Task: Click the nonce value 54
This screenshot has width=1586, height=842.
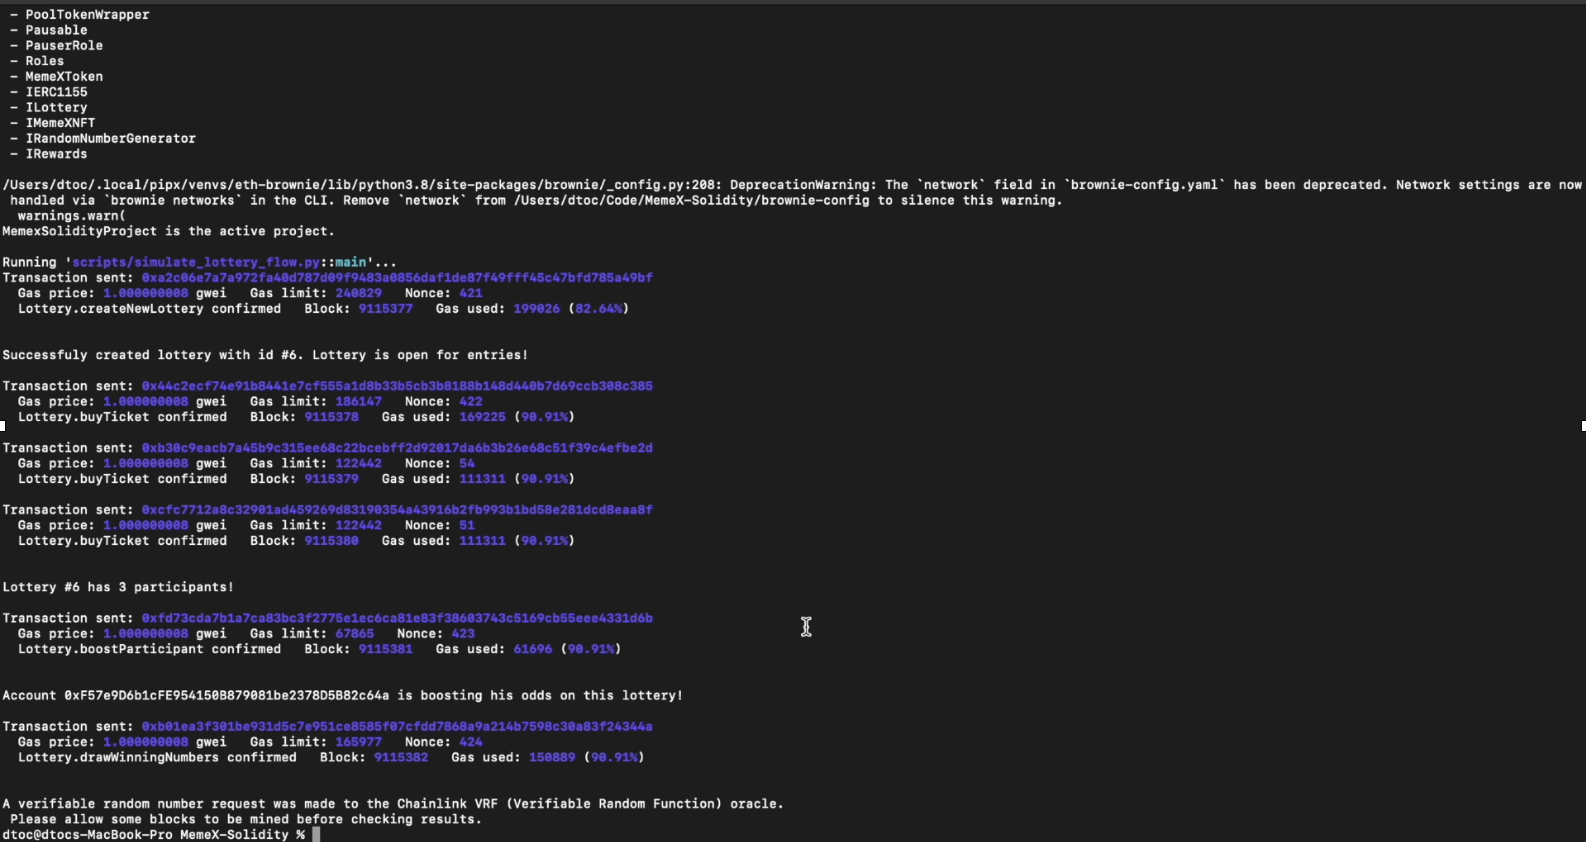Action: [467, 464]
